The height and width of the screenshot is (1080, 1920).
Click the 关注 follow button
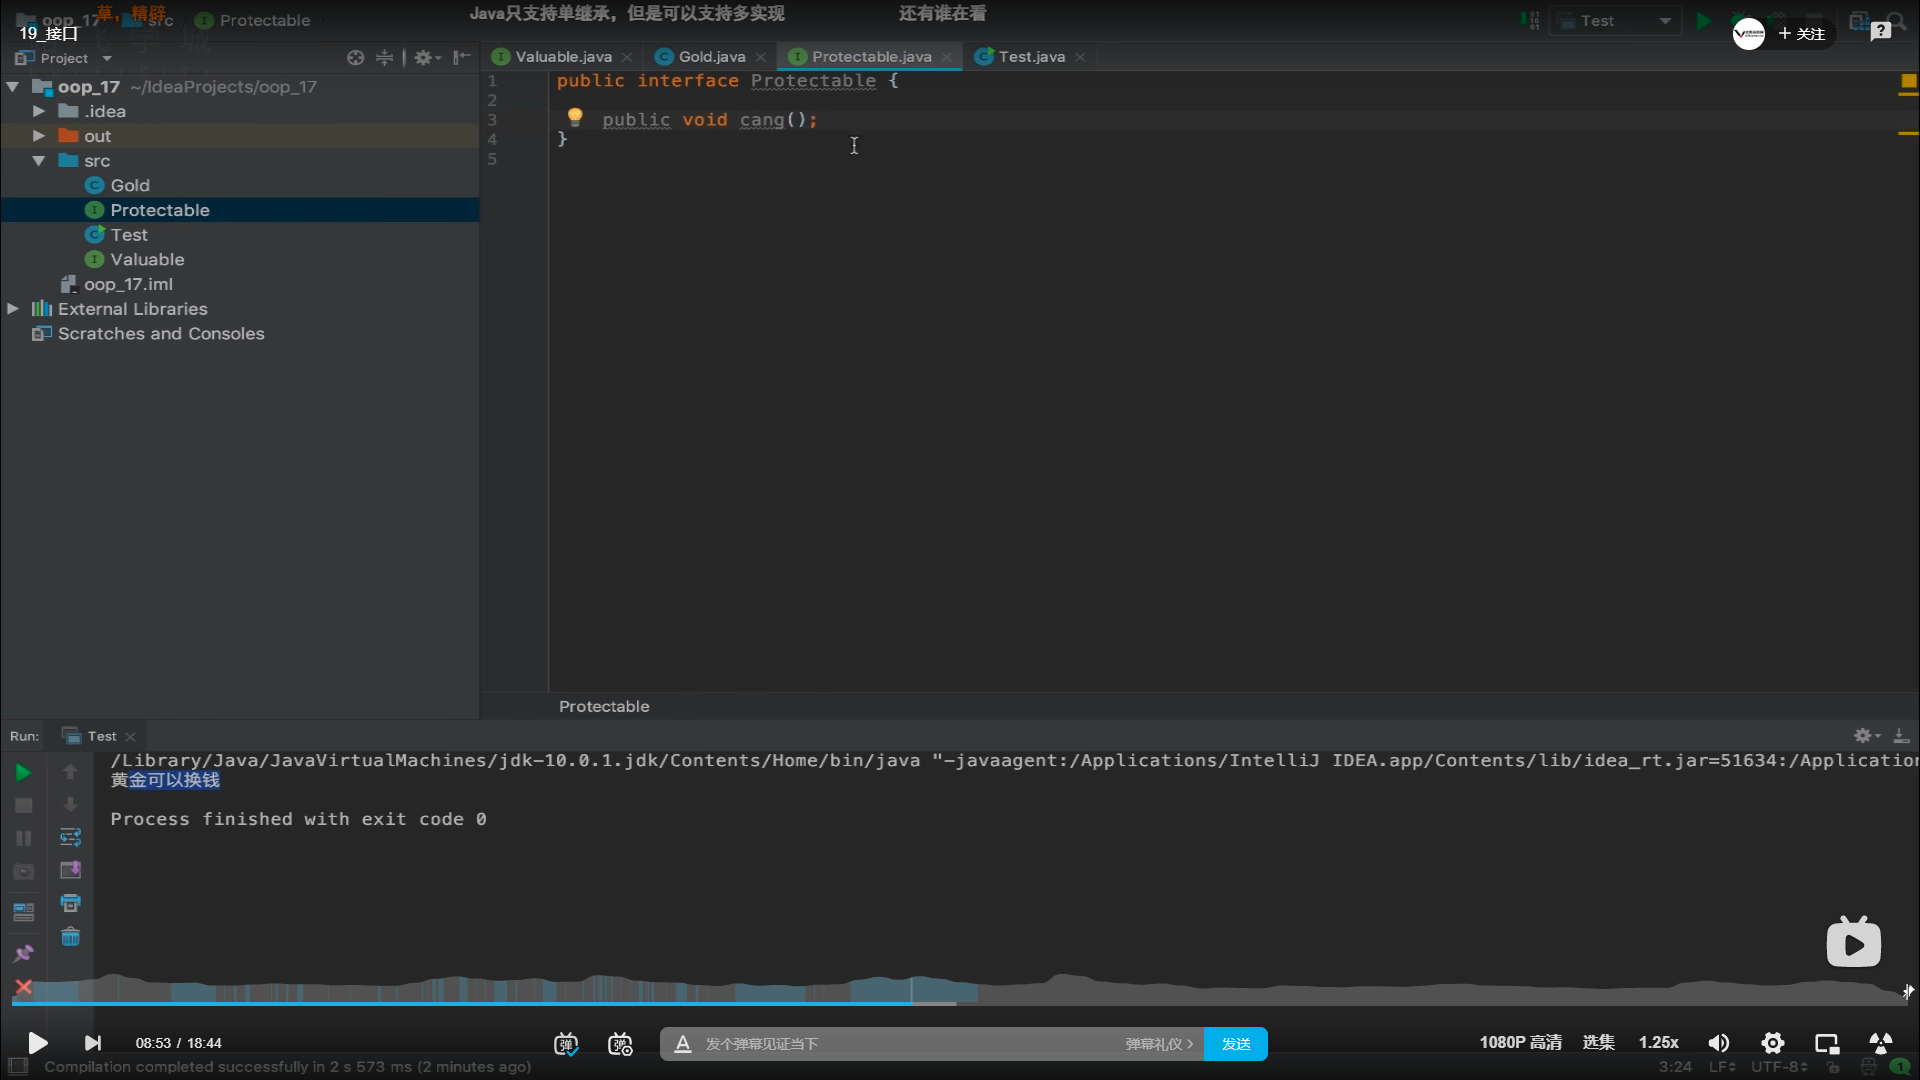(x=1802, y=34)
